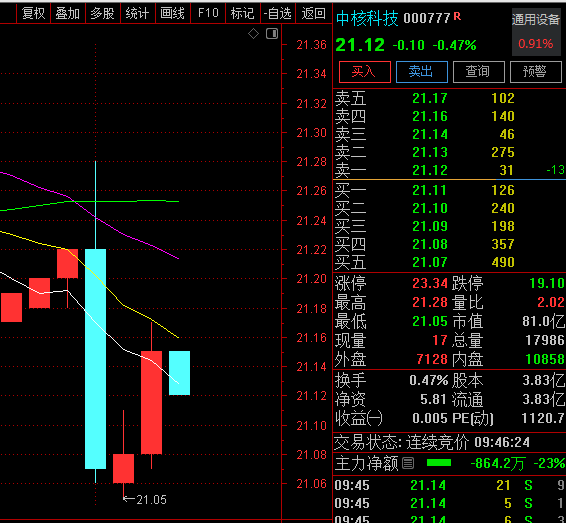The image size is (566, 523).
Task: Toggle the side panel icon above chart
Action: point(272,34)
